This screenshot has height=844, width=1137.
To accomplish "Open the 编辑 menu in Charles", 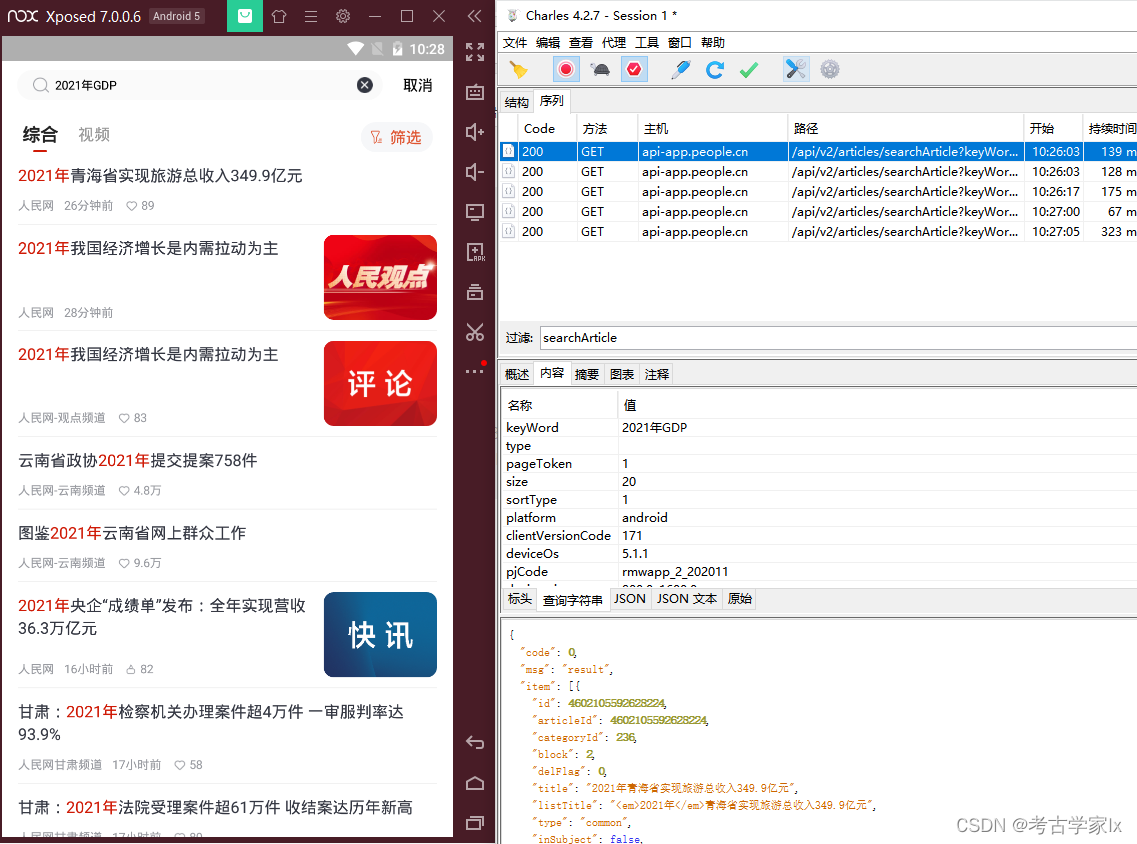I will (547, 43).
